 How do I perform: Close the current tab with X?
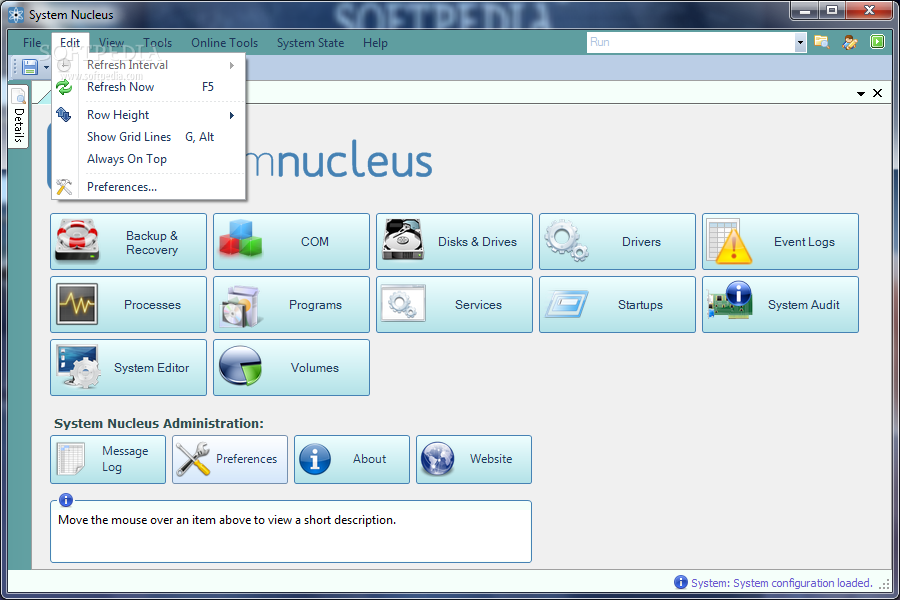click(x=878, y=93)
